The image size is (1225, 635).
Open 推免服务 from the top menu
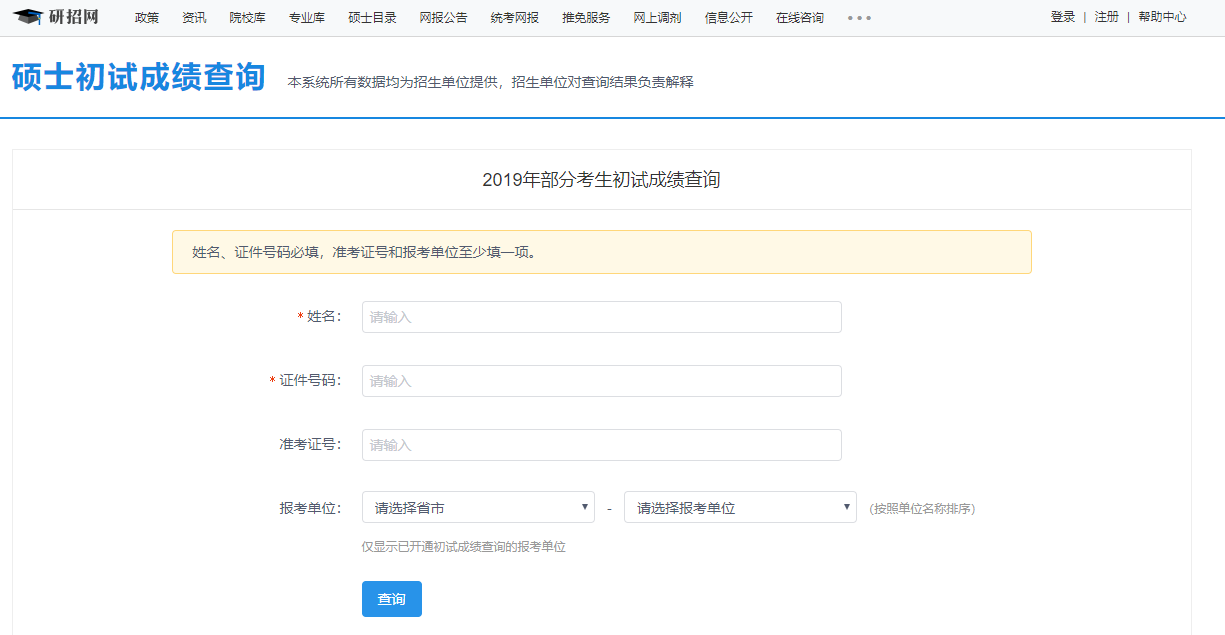586,18
